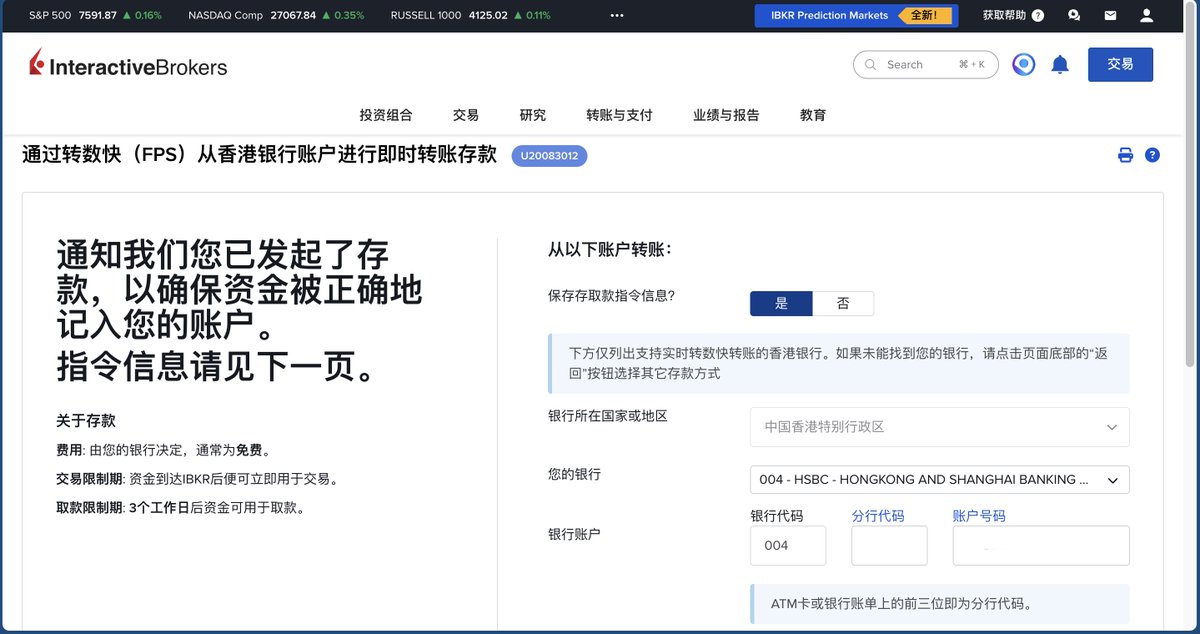Viewport: 1200px width, 634px height.
Task: Select 否 to not save instruction
Action: pyautogui.click(x=843, y=304)
